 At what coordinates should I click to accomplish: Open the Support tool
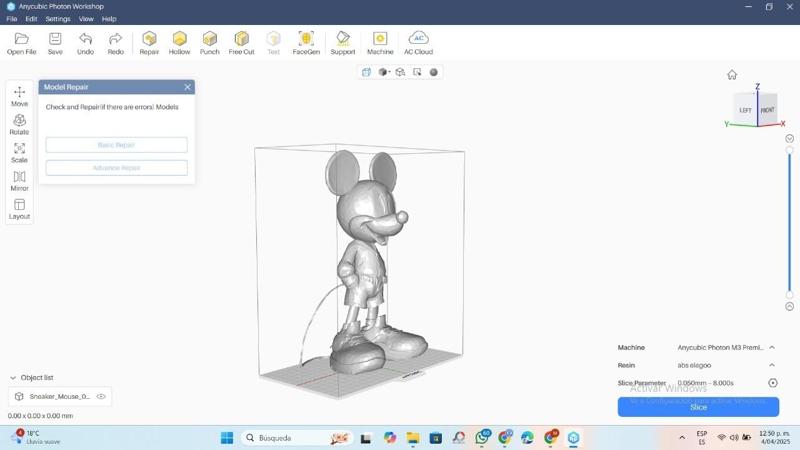click(x=343, y=43)
